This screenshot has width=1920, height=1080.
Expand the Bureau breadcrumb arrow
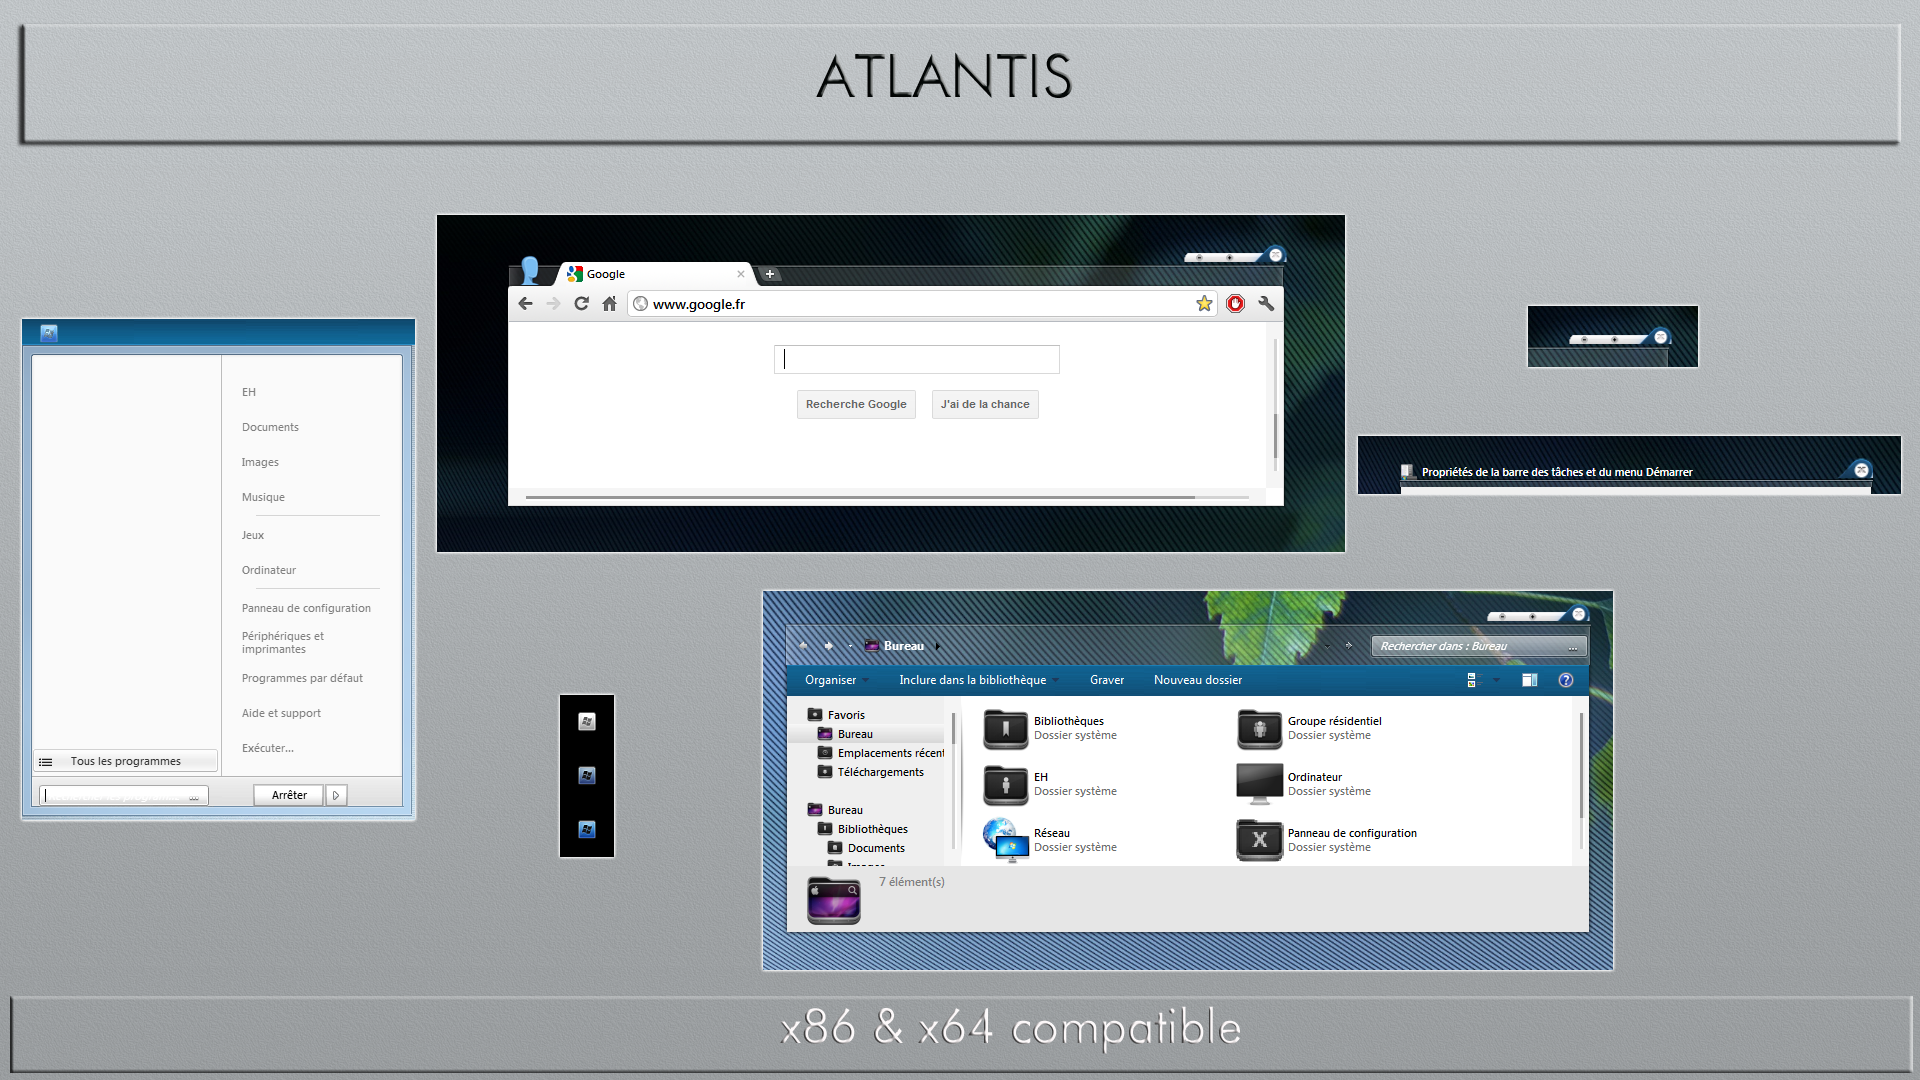coord(938,646)
